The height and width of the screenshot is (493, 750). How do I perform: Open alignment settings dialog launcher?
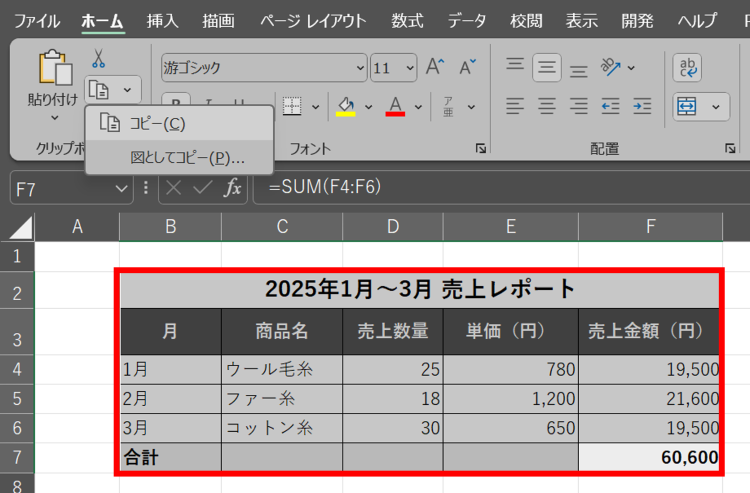coord(730,149)
